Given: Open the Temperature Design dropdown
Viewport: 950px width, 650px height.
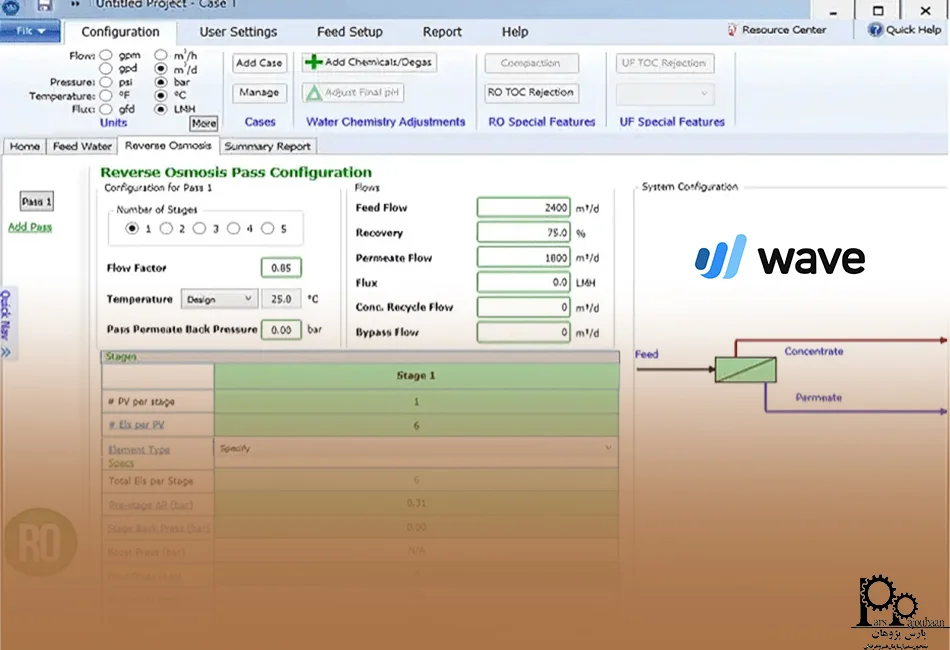Looking at the screenshot, I should 219,299.
